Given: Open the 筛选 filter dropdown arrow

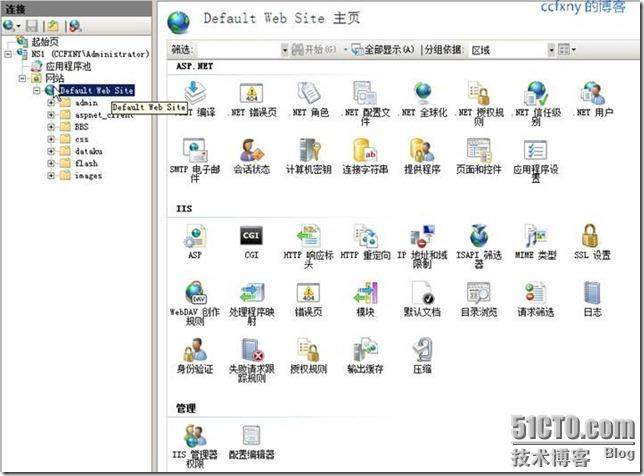Looking at the screenshot, I should coord(285,50).
